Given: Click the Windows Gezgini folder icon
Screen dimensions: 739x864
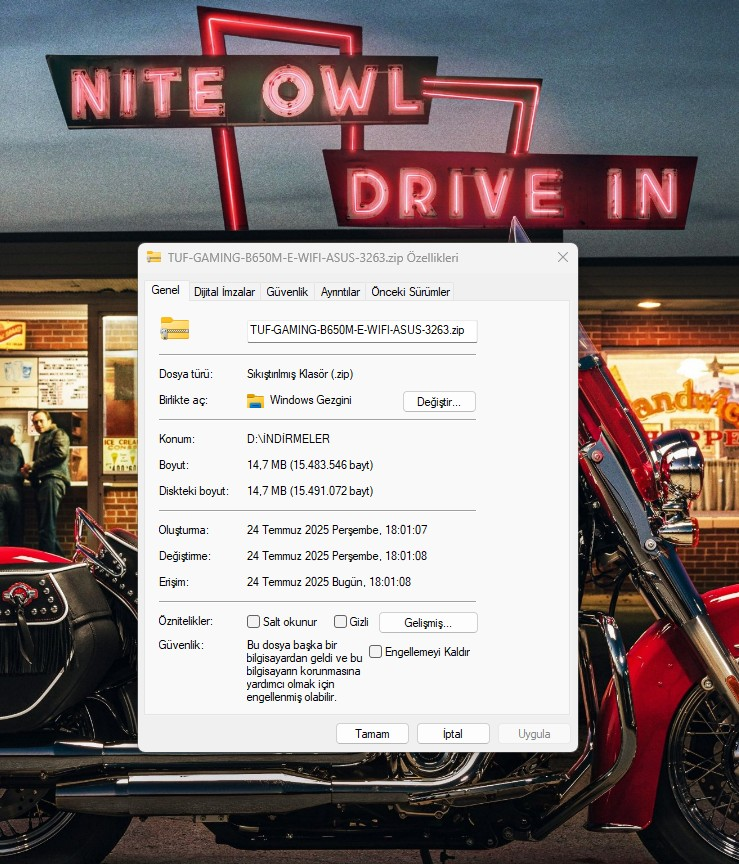Looking at the screenshot, I should click(255, 401).
